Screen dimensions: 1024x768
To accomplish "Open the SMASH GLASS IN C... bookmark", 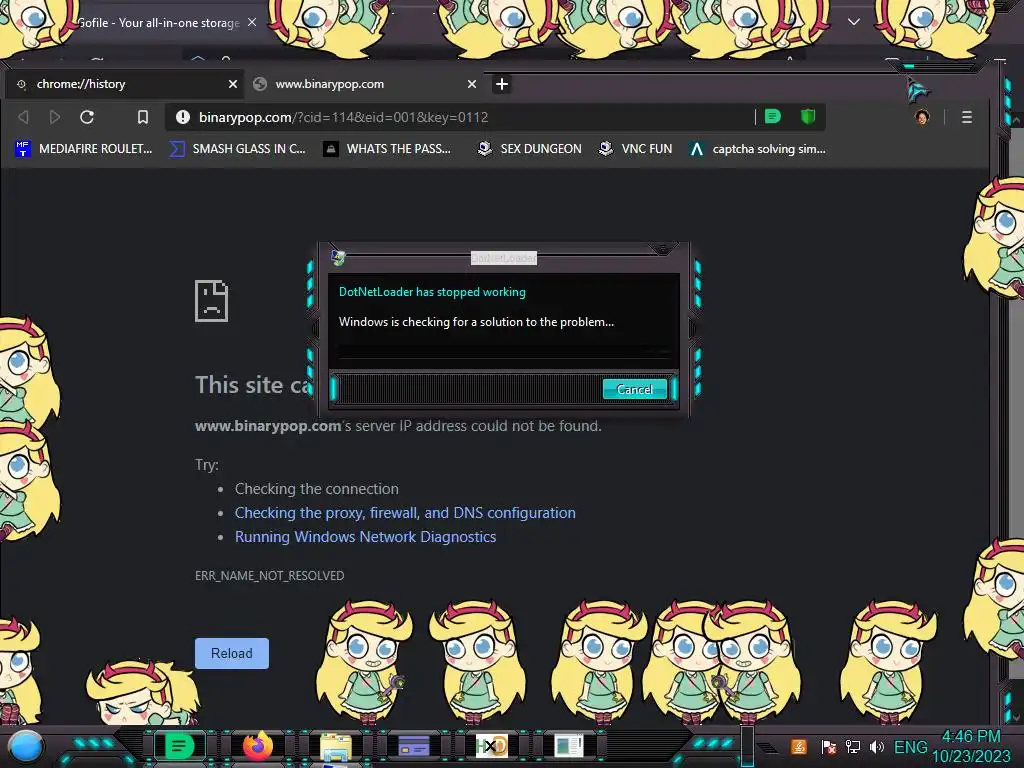I will [238, 149].
